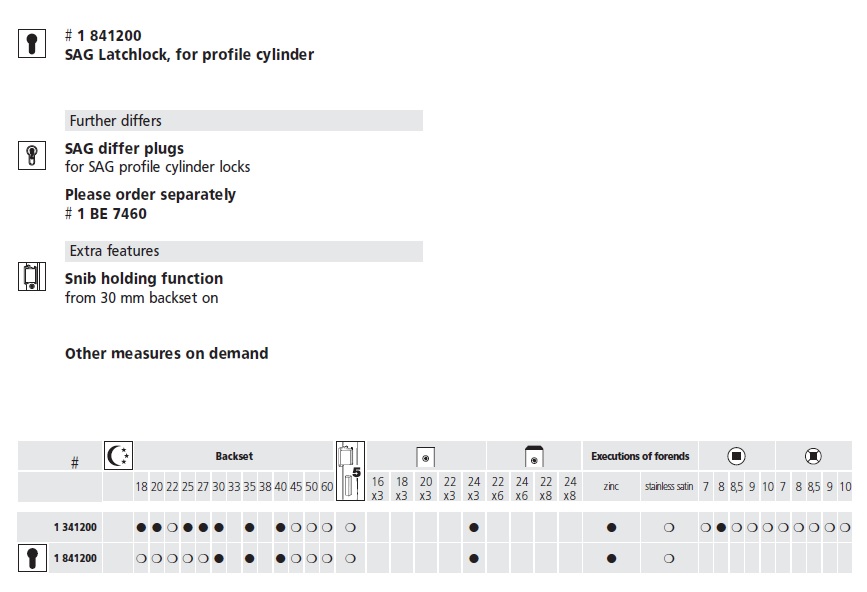Click the filled square spindle icon
This screenshot has height=592, width=867.
click(736, 456)
